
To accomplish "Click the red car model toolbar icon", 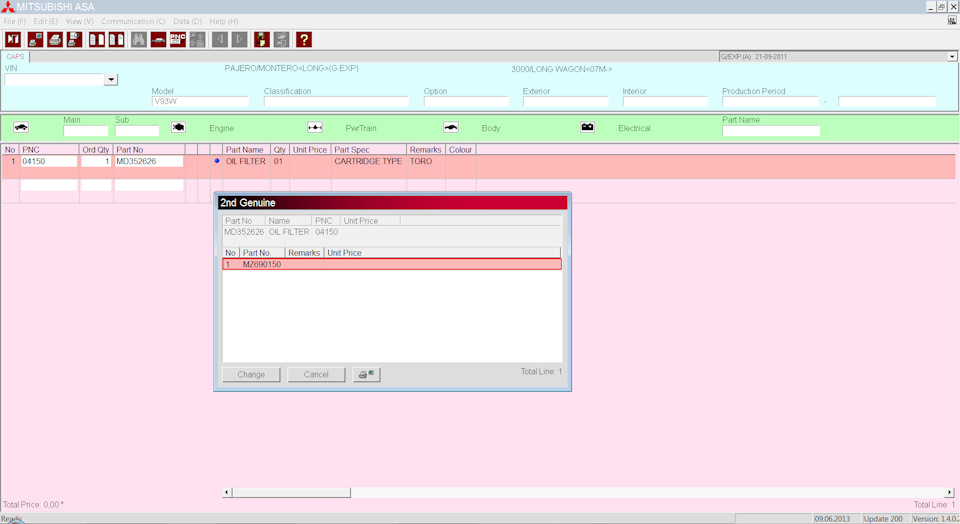I will pyautogui.click(x=158, y=40).
